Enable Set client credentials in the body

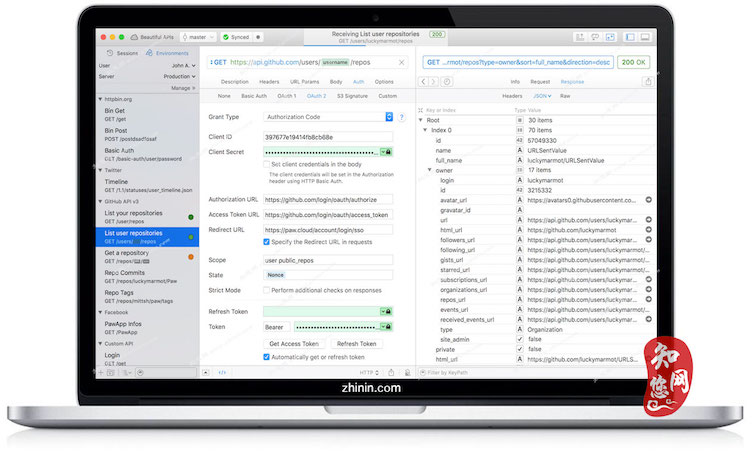(x=266, y=164)
